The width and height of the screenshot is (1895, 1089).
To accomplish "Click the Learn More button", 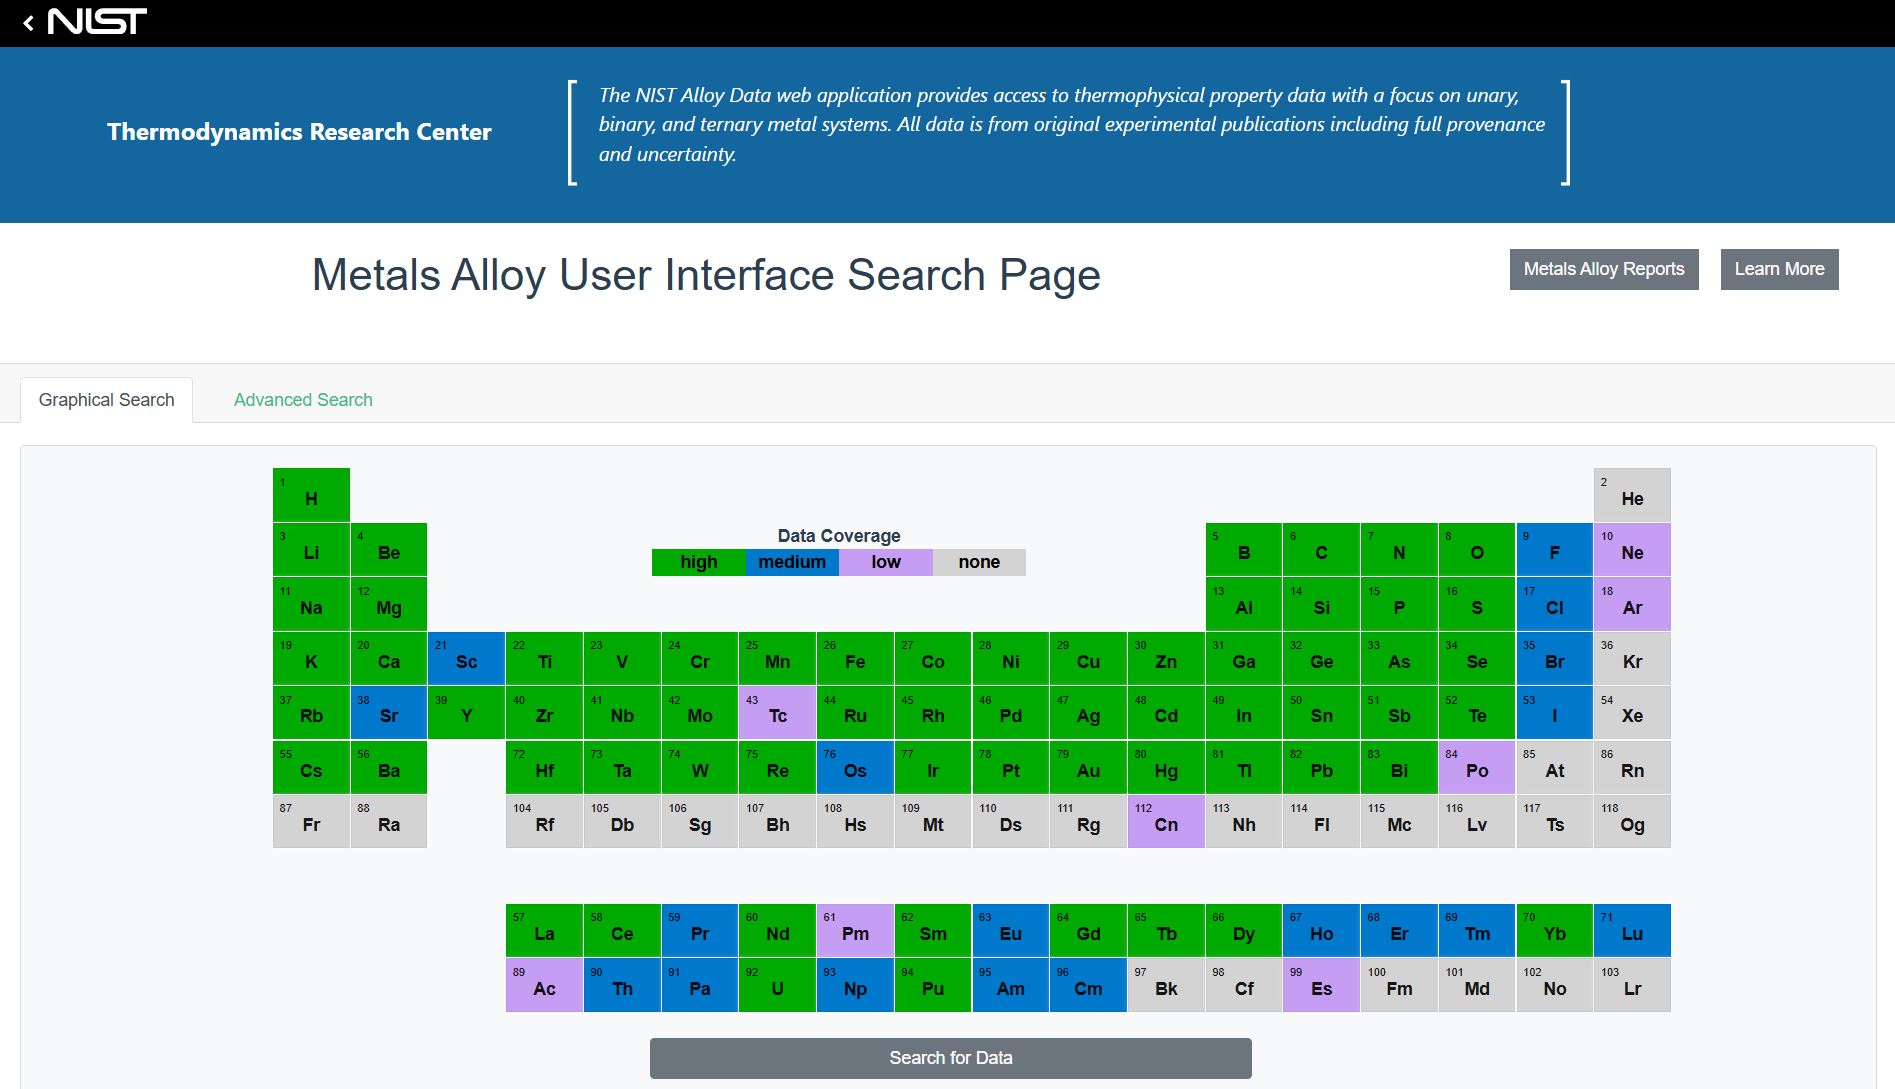I will [x=1779, y=269].
